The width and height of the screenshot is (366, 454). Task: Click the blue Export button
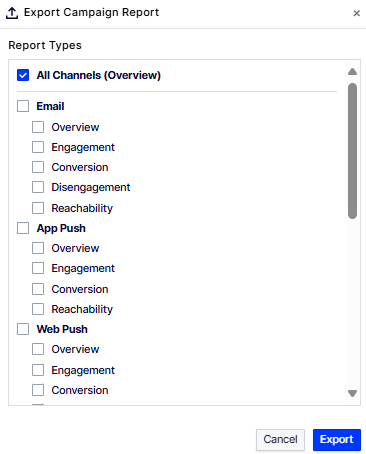coord(337,440)
